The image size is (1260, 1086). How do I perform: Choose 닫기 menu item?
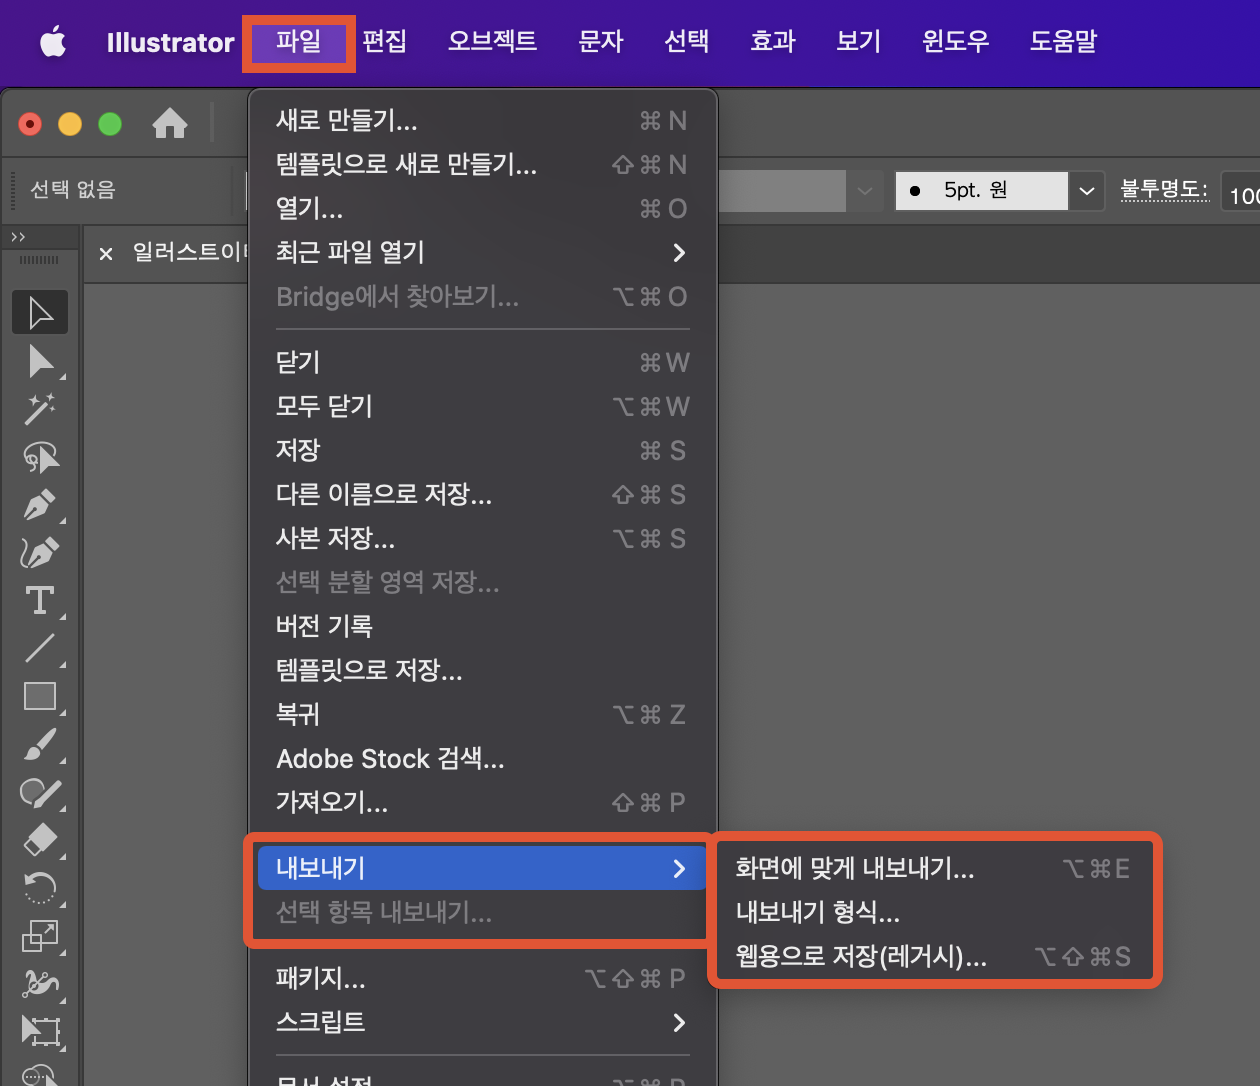[482, 362]
